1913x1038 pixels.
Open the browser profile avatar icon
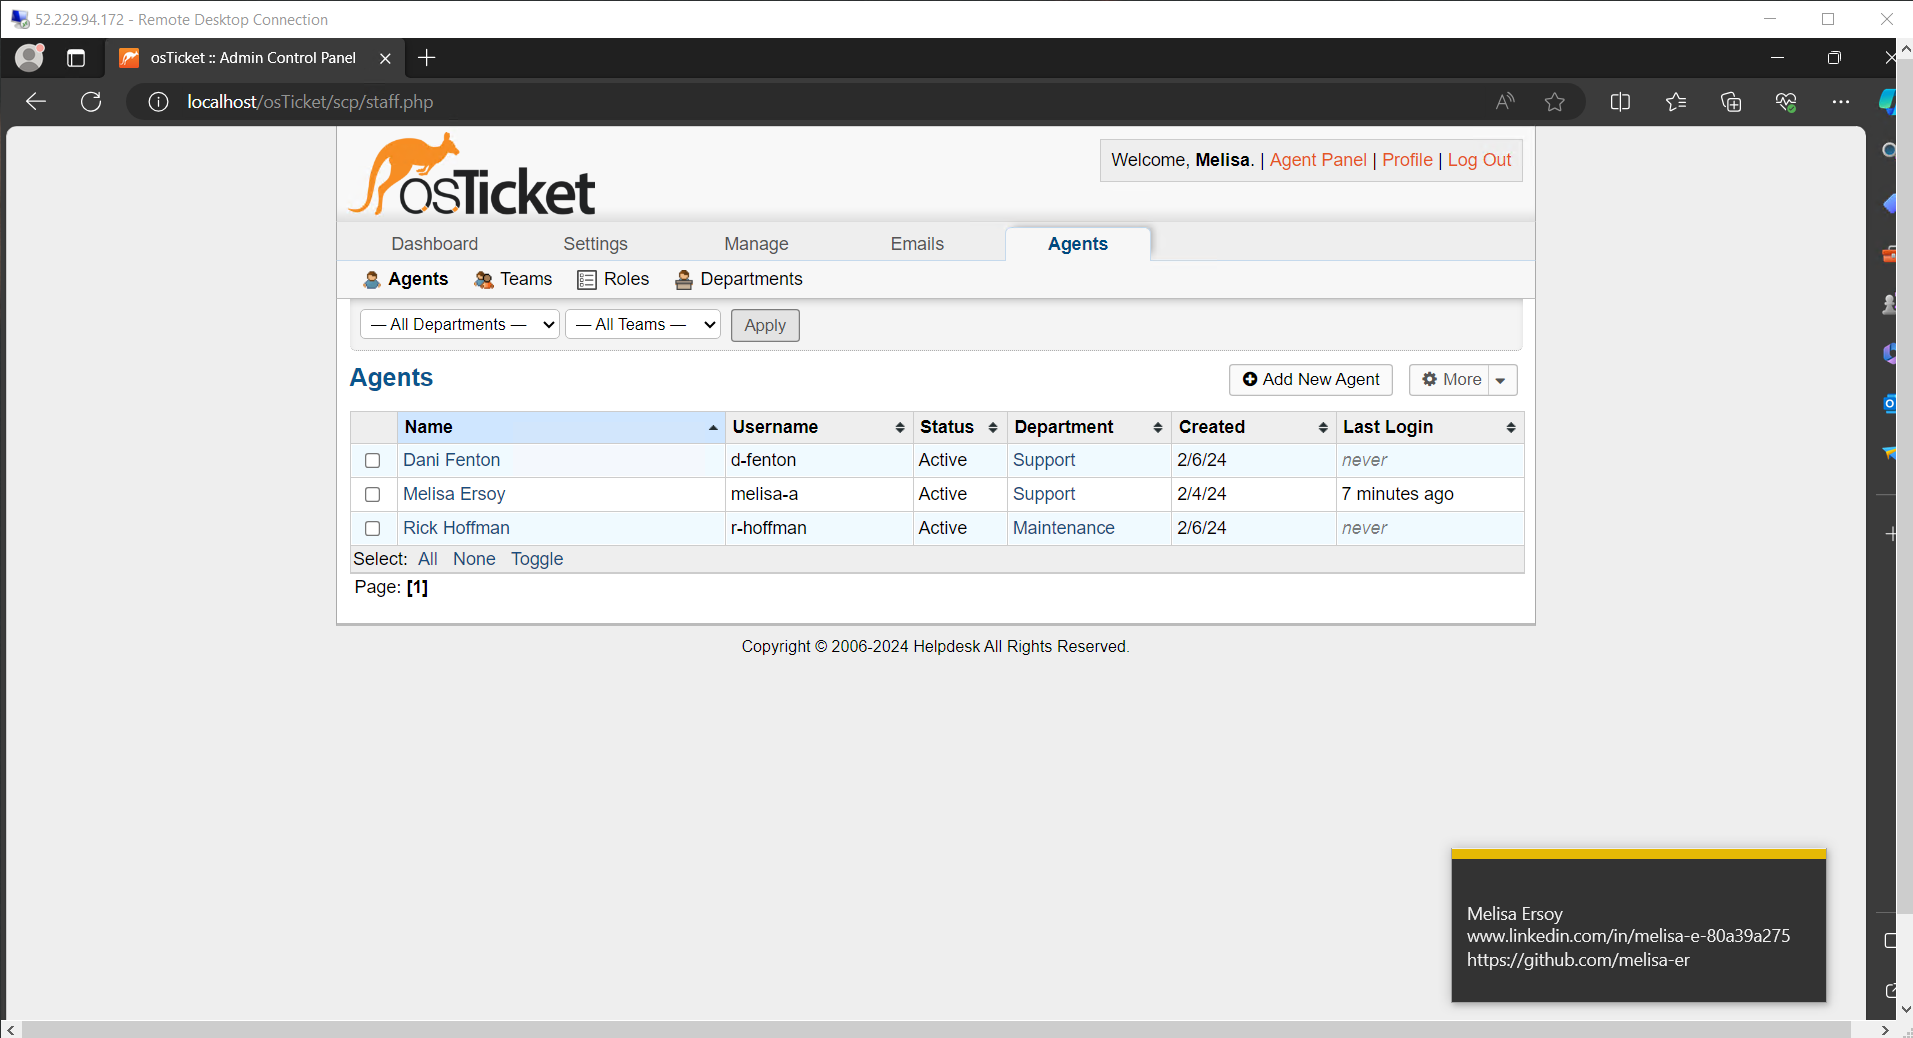point(30,57)
